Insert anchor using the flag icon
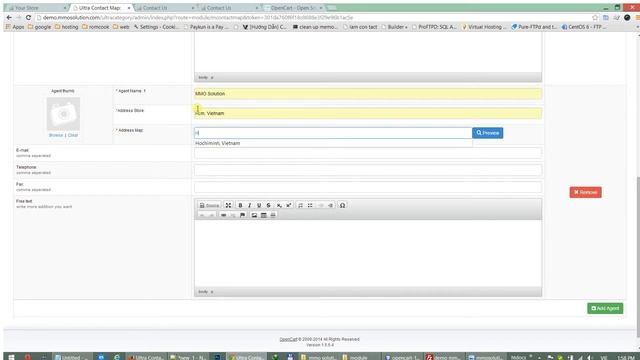This screenshot has width=640, height=360. 242,215
